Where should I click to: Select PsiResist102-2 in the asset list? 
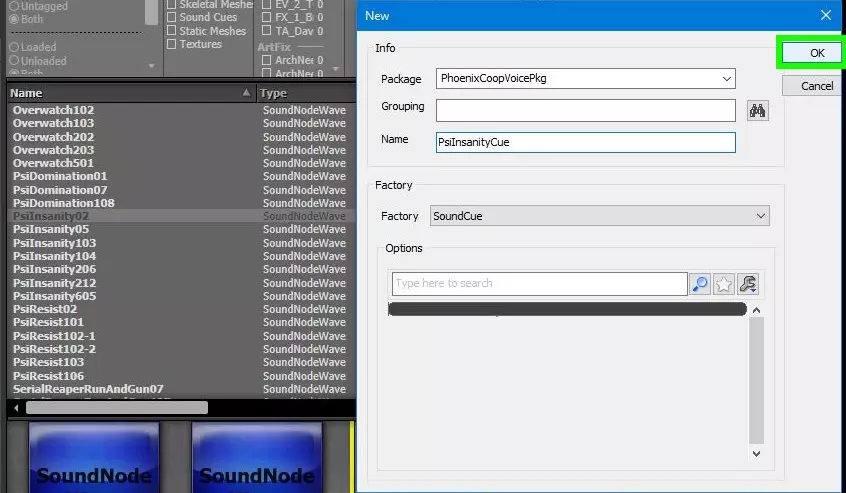pos(54,349)
